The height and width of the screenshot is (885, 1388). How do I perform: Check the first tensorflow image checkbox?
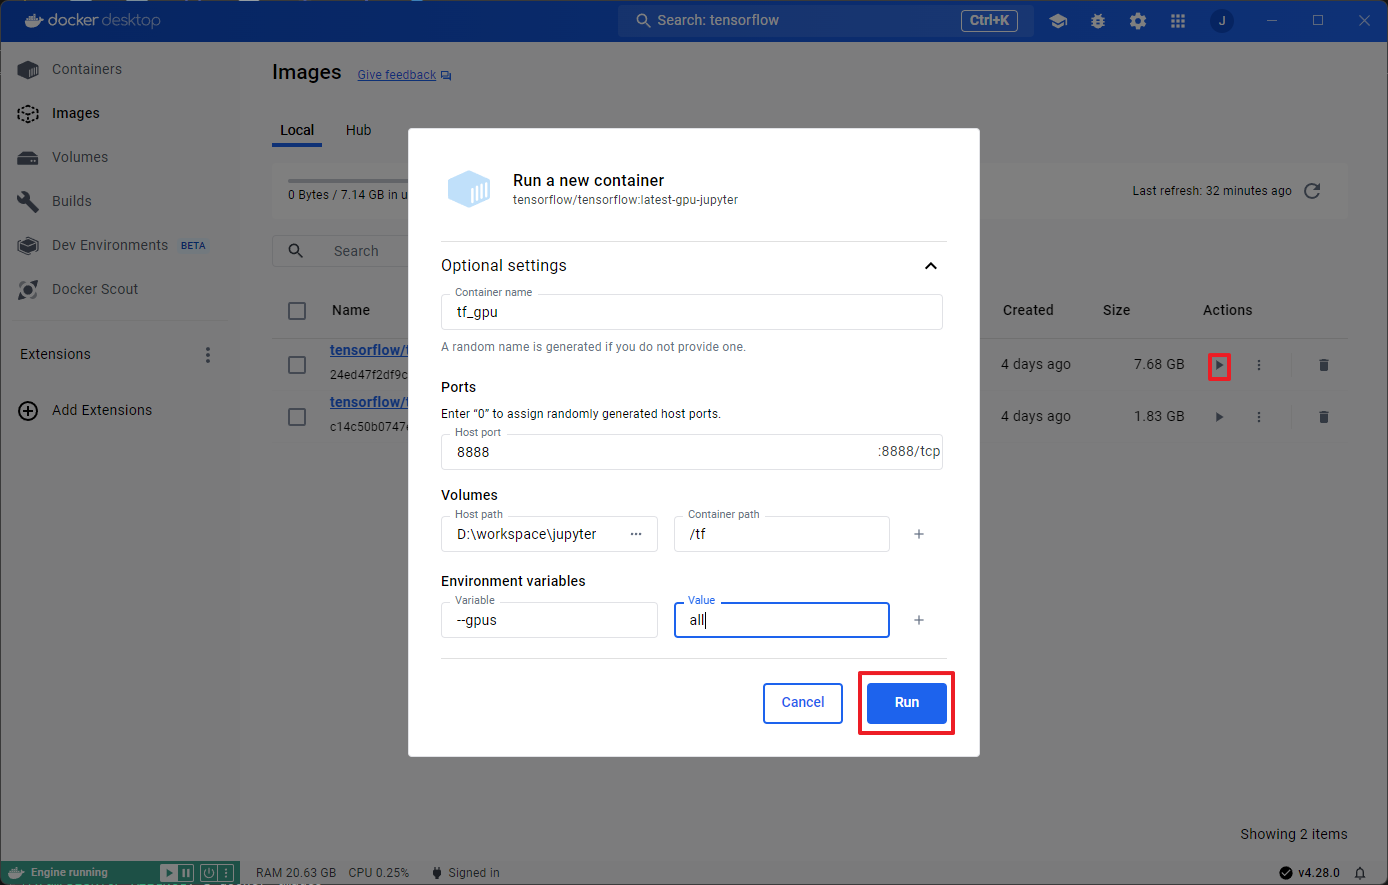coord(297,365)
